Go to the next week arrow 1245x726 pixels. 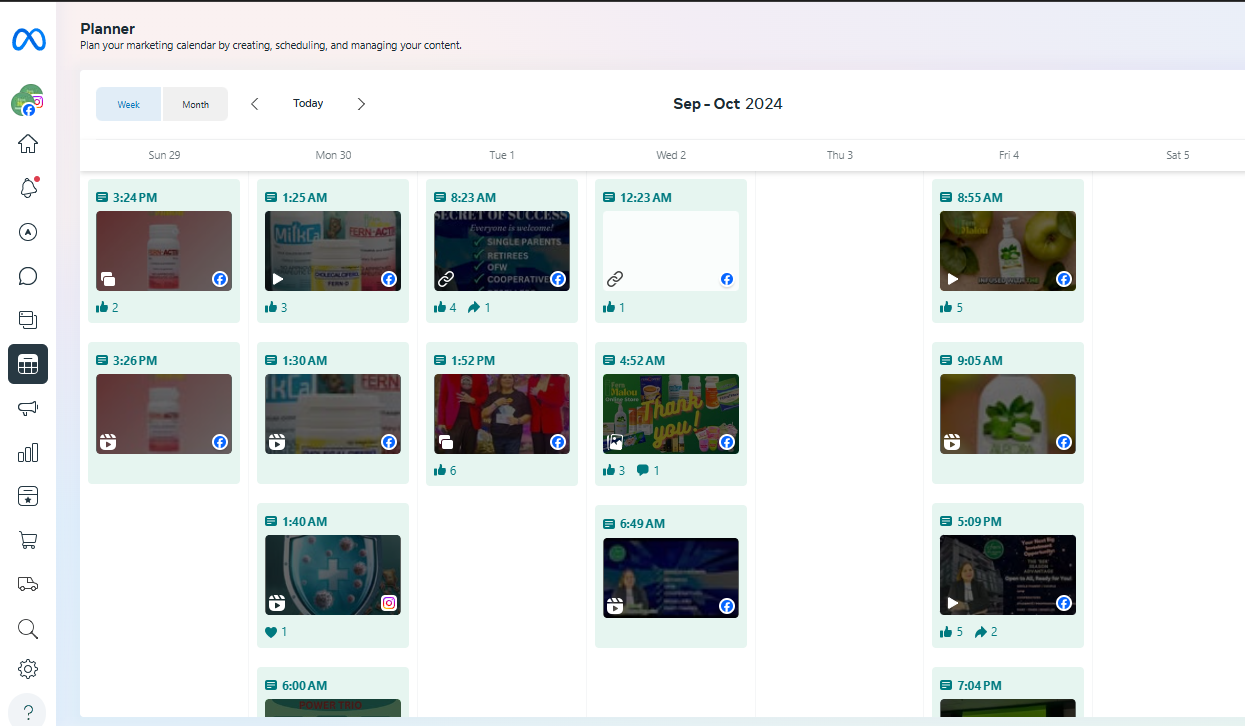point(361,104)
